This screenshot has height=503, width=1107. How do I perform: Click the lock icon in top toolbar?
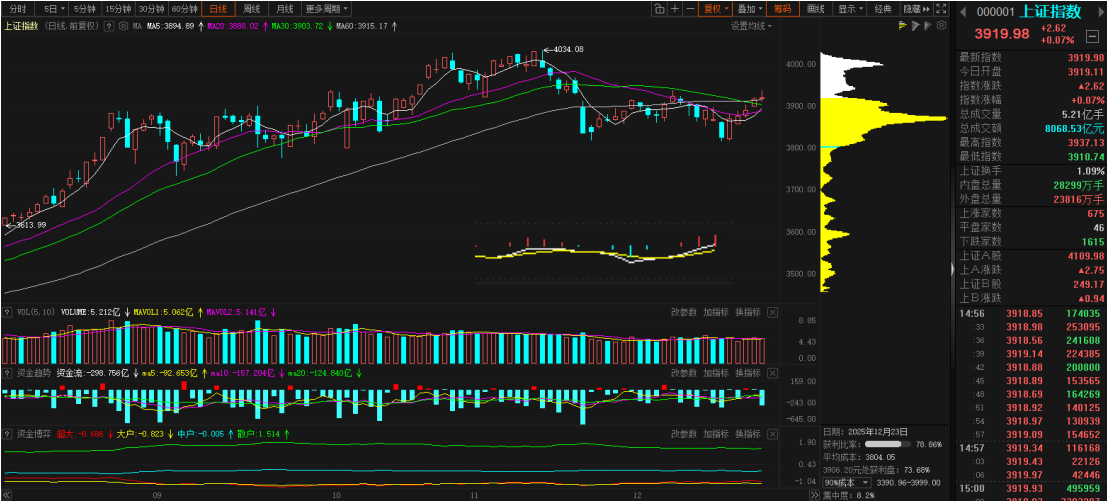(659, 9)
